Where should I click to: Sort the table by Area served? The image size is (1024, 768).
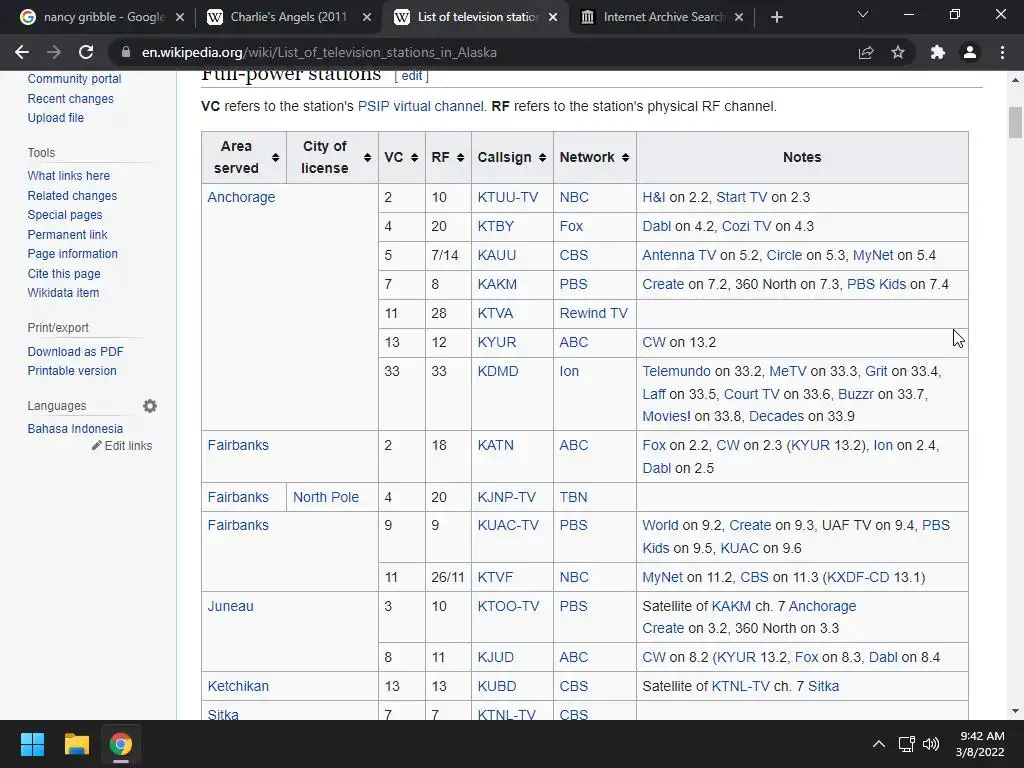point(276,157)
